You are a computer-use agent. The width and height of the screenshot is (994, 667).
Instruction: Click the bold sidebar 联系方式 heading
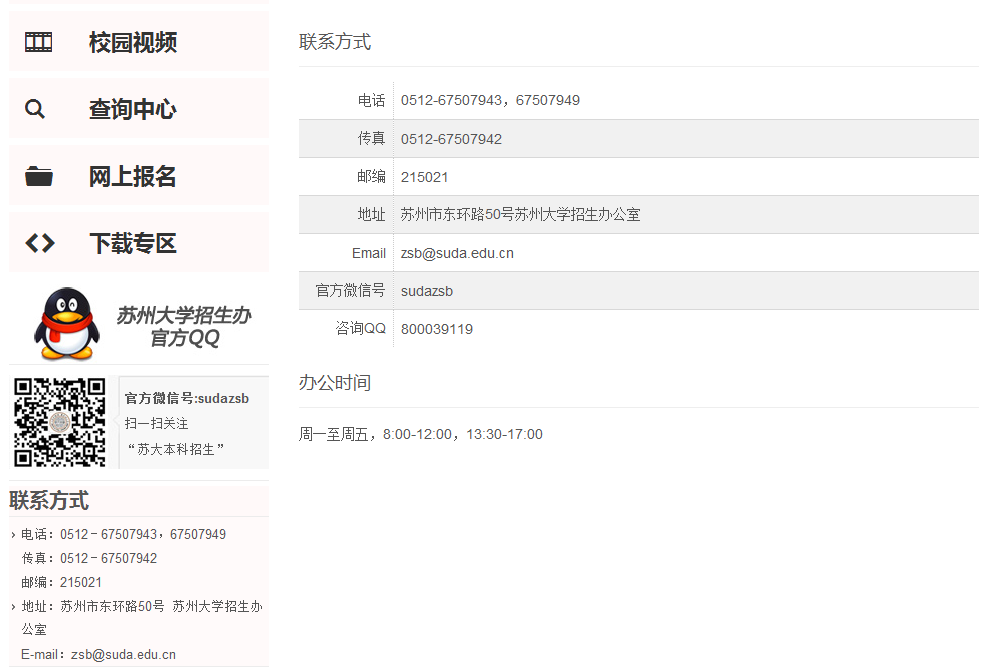point(49,500)
